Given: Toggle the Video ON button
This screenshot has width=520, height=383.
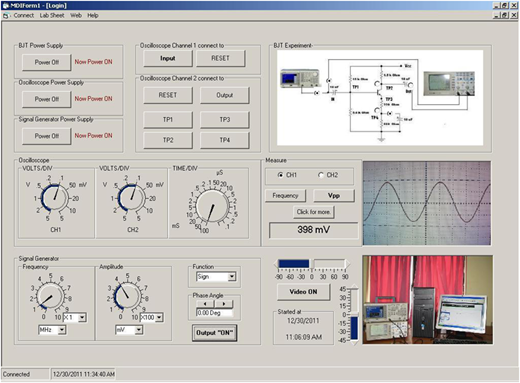Looking at the screenshot, I should [303, 292].
